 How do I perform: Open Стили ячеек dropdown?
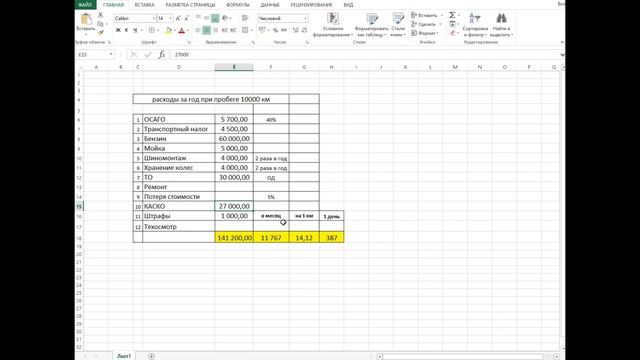pos(398,25)
